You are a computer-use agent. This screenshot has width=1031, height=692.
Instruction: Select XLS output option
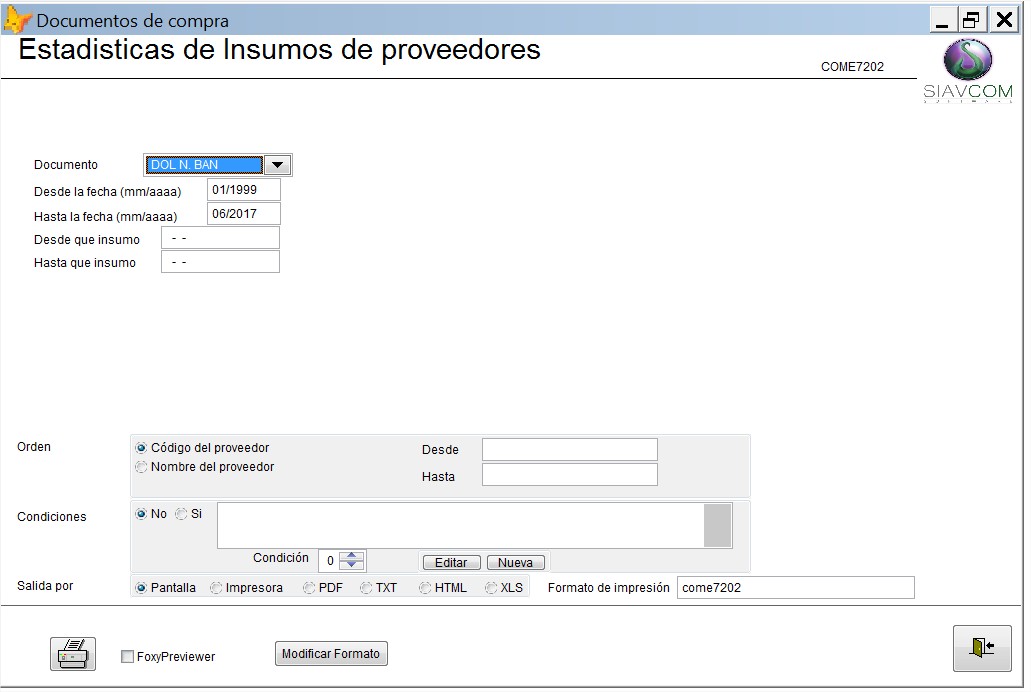[491, 588]
